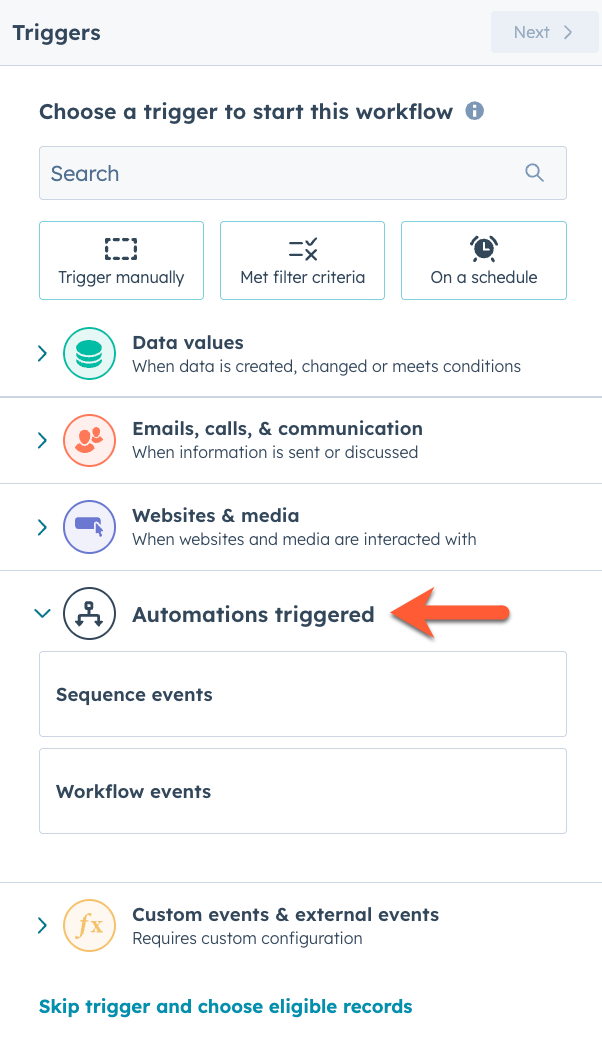Select the Sequence events trigger
This screenshot has height=1060, width=602.
click(x=300, y=694)
